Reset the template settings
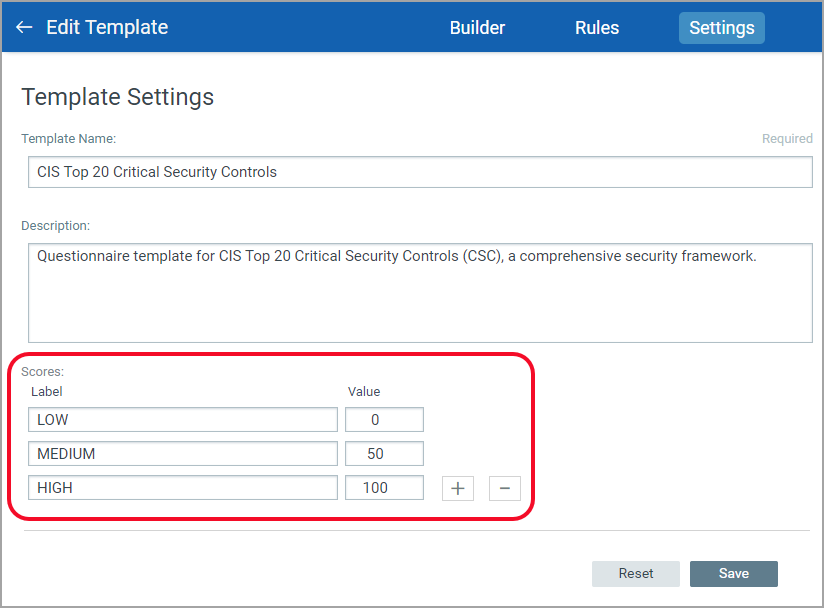The width and height of the screenshot is (824, 608). 636,573
